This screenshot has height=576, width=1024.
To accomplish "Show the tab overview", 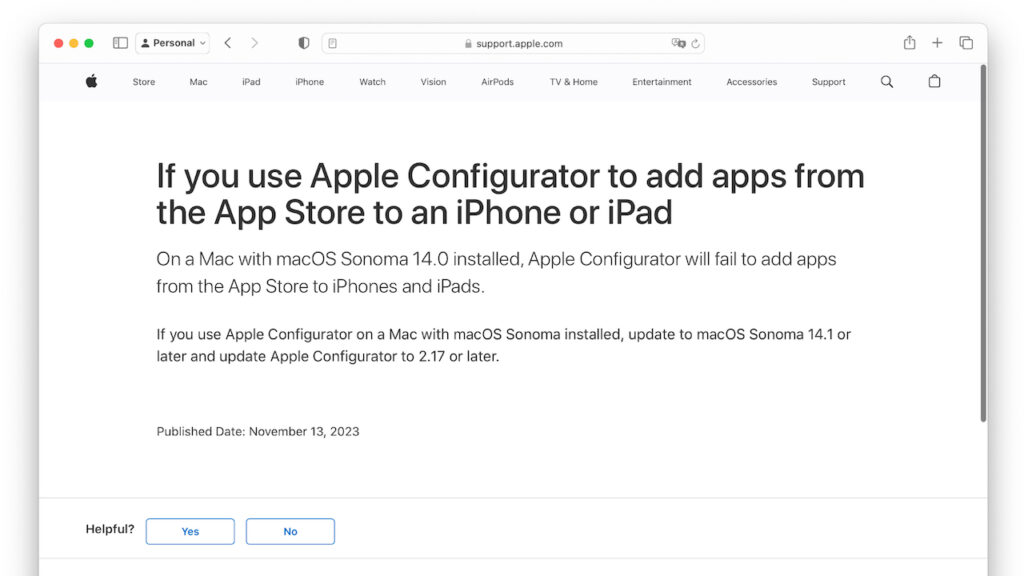I will point(966,42).
